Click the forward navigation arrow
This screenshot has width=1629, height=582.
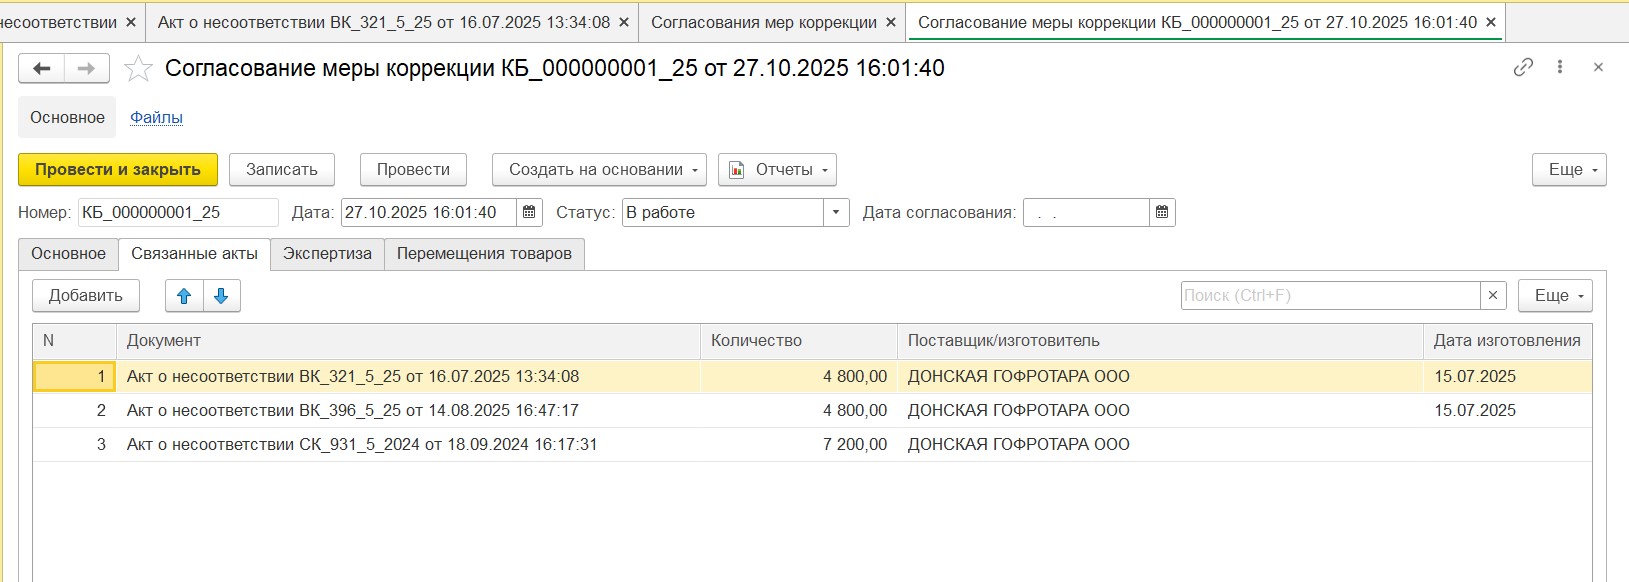click(x=87, y=68)
